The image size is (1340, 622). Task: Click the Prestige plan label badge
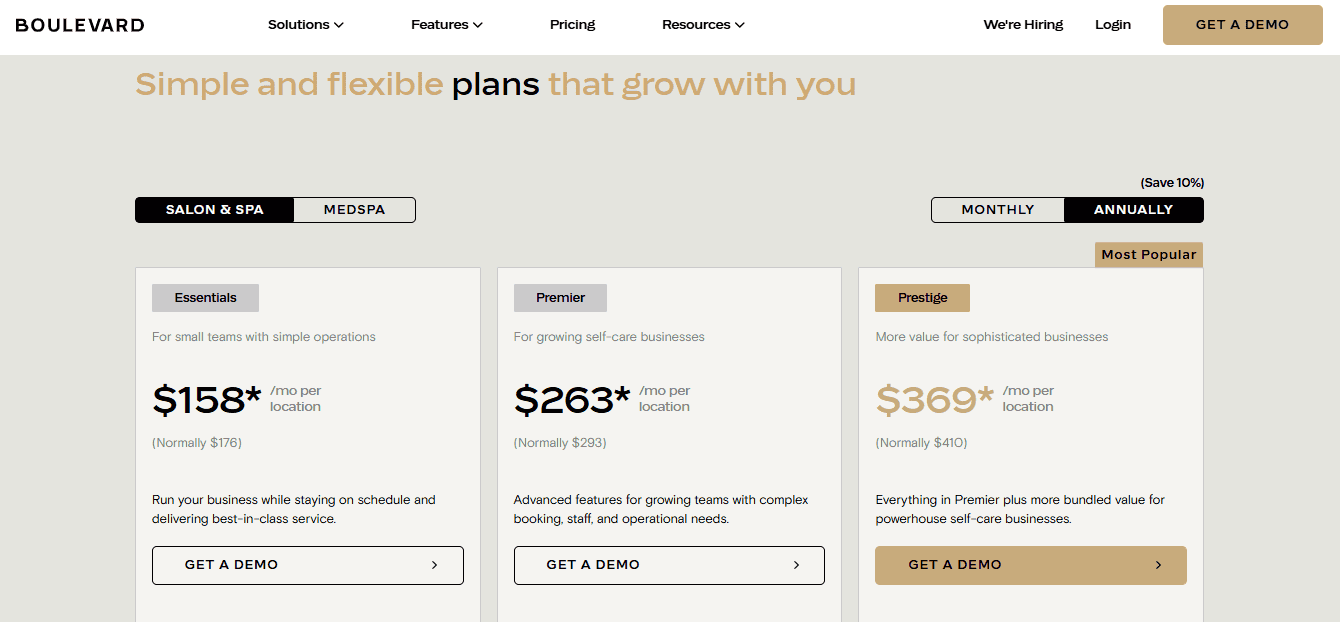(922, 297)
